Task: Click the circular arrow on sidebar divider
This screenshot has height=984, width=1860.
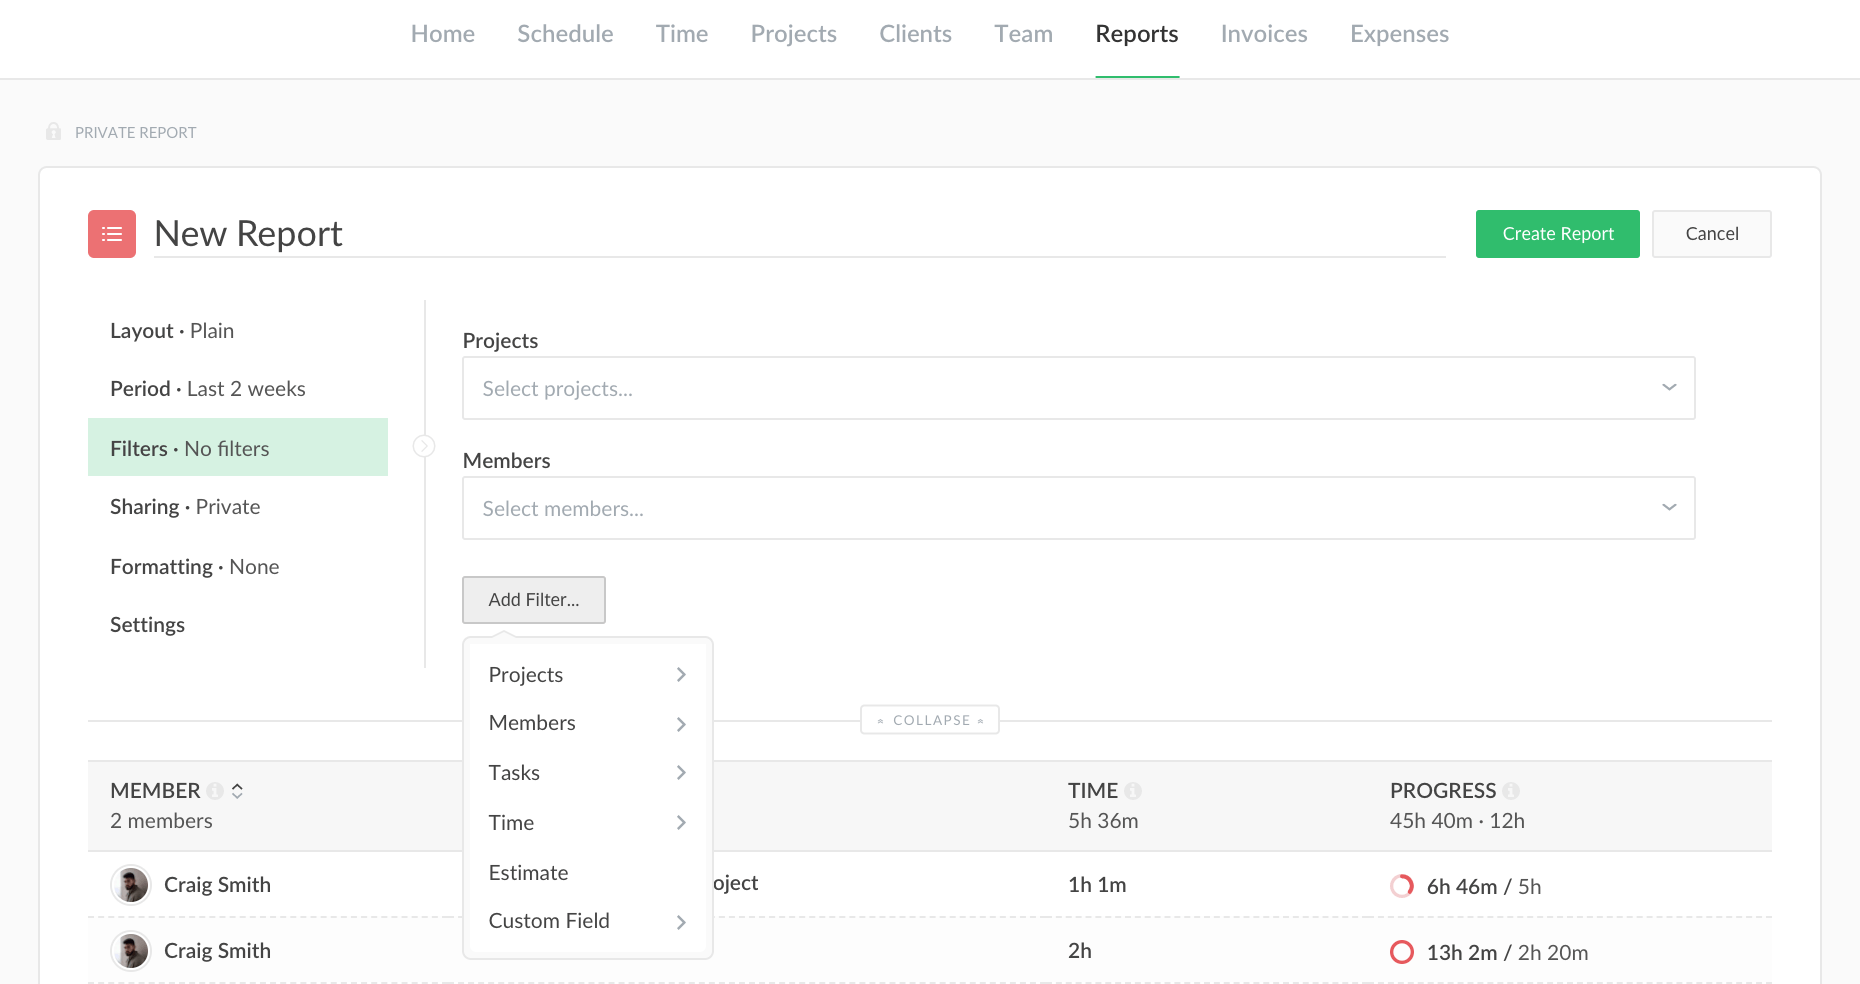Action: tap(424, 446)
